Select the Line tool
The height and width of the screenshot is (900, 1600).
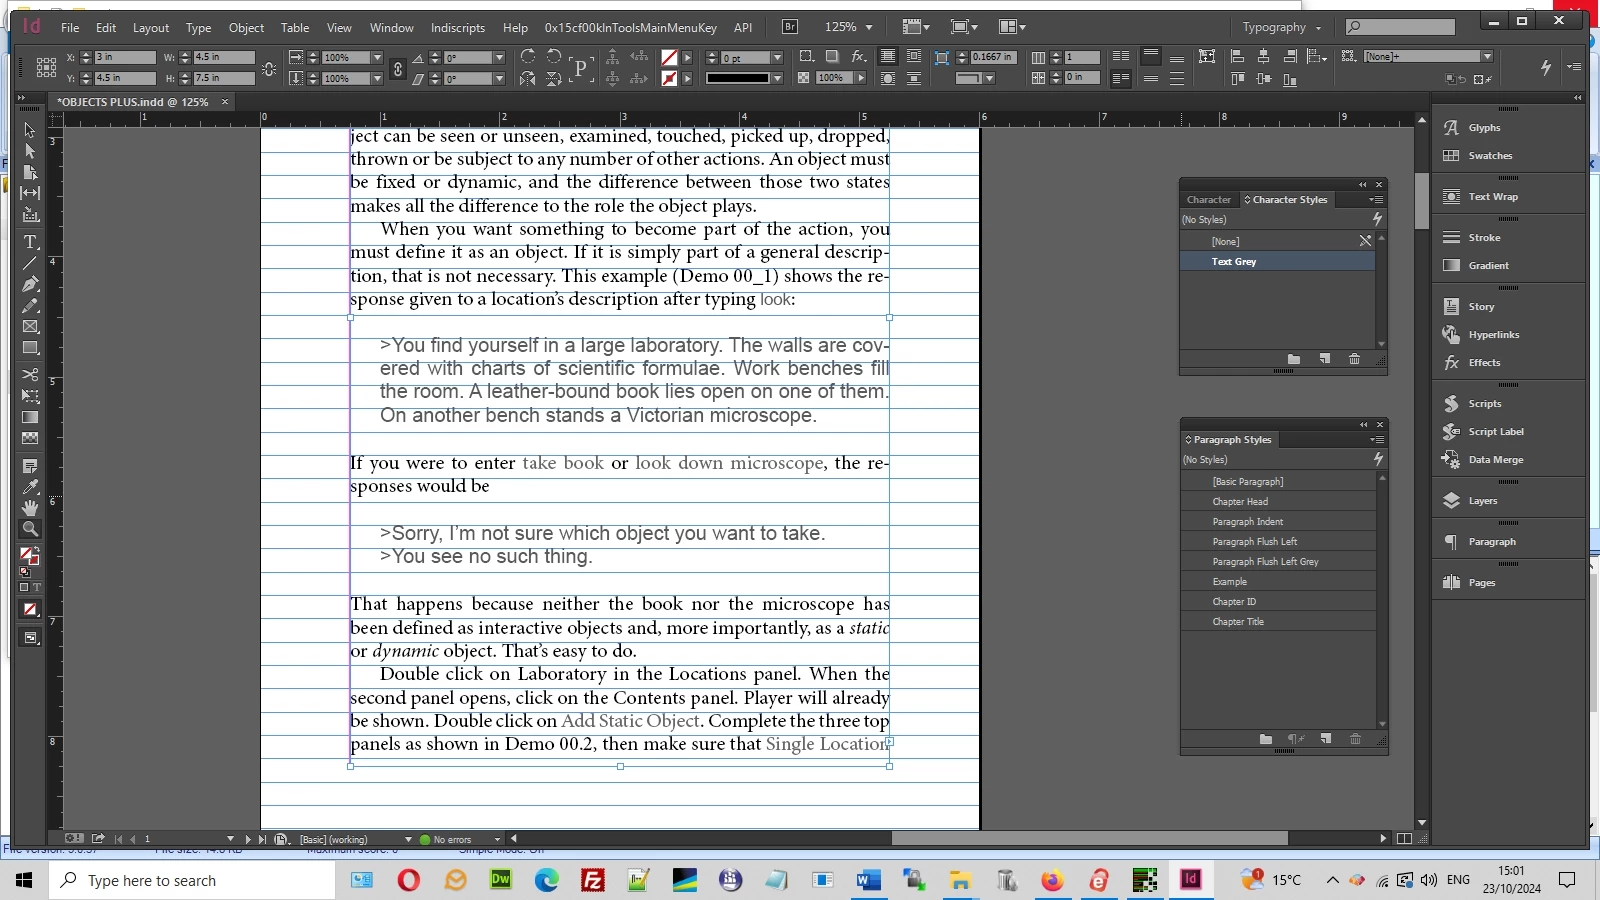click(x=30, y=263)
